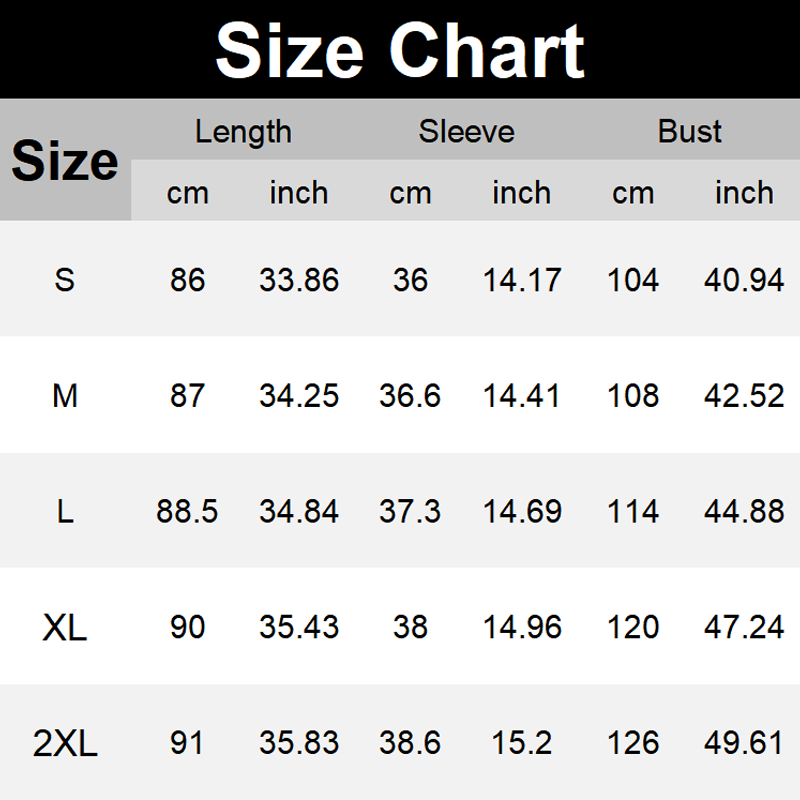Image resolution: width=800 pixels, height=800 pixels.
Task: Click the 40.94 inch bust value
Action: [744, 280]
